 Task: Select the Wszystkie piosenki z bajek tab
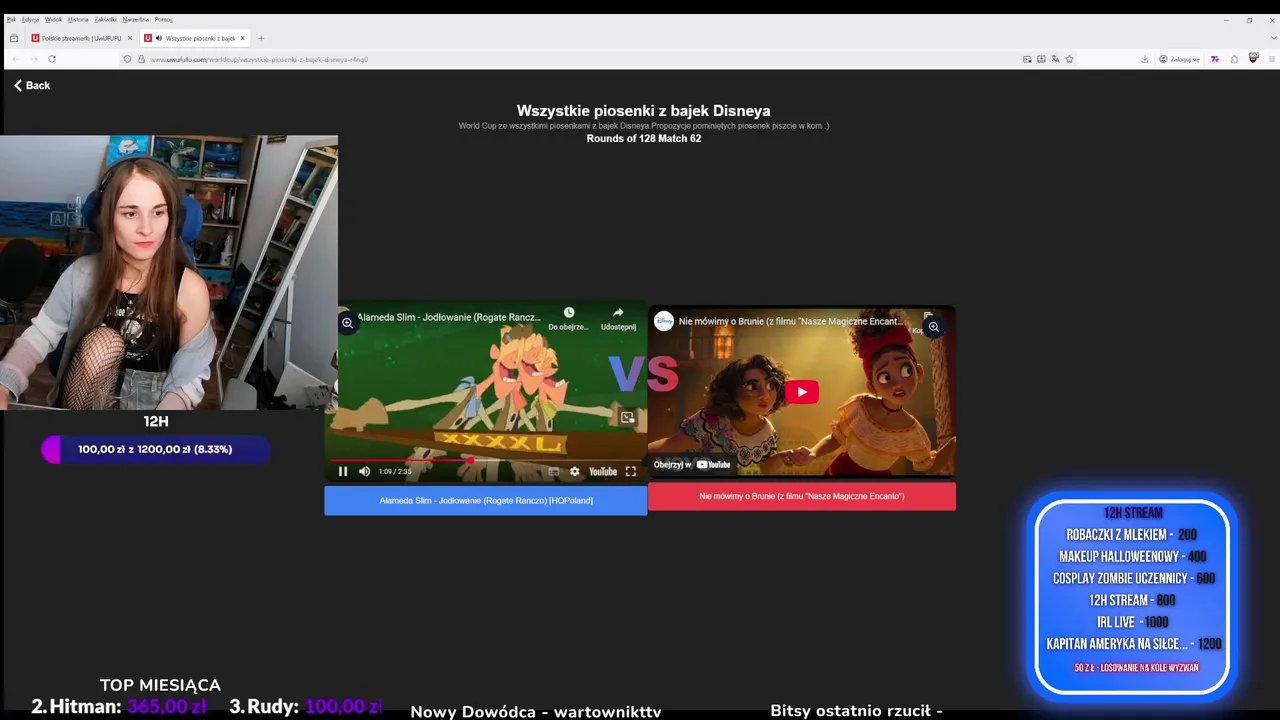coord(195,38)
